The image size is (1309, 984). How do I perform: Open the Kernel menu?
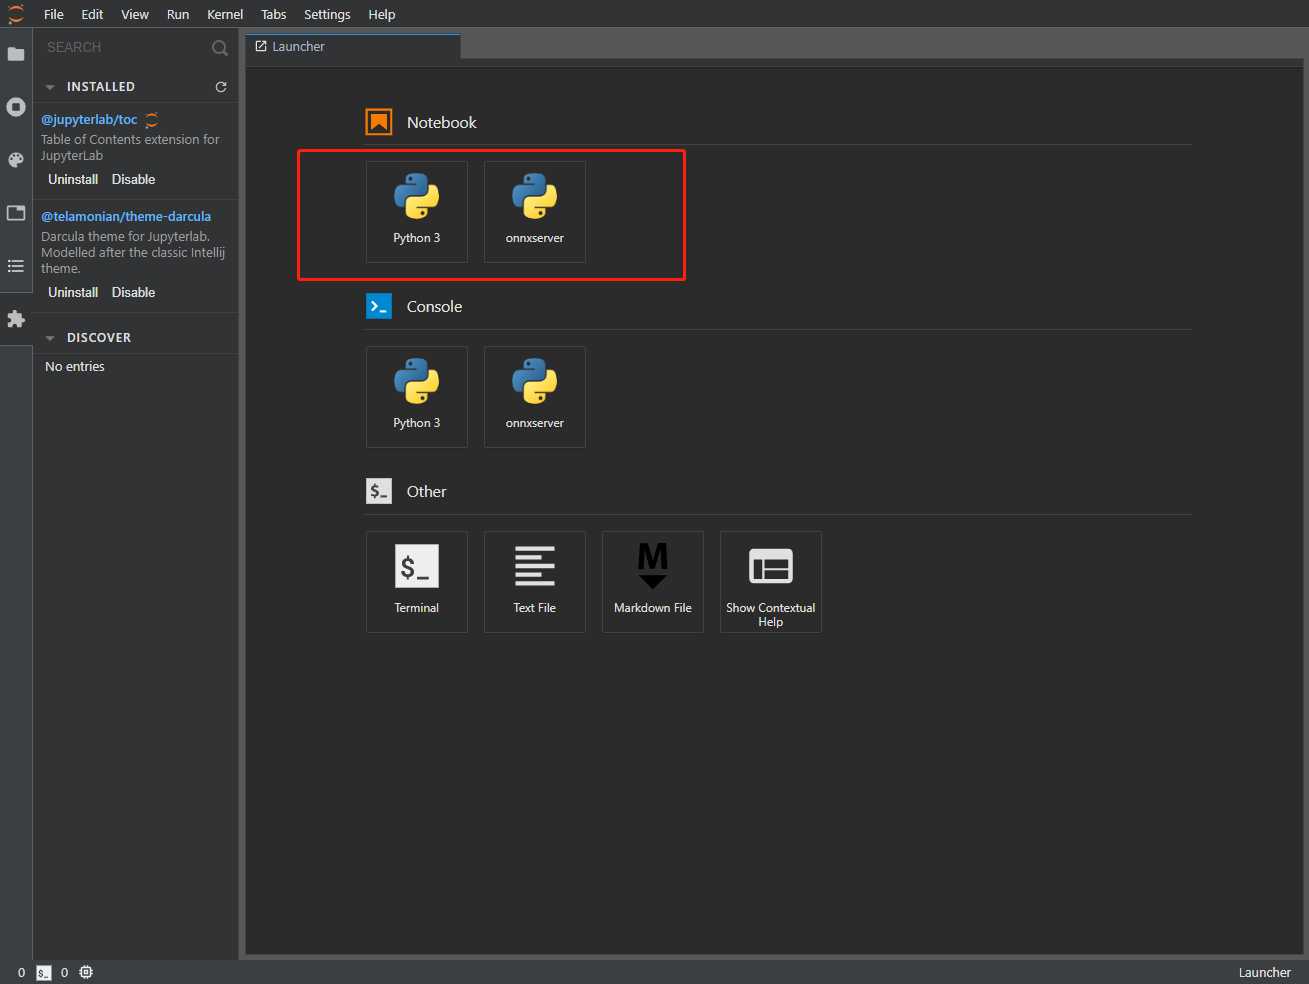[x=225, y=14]
